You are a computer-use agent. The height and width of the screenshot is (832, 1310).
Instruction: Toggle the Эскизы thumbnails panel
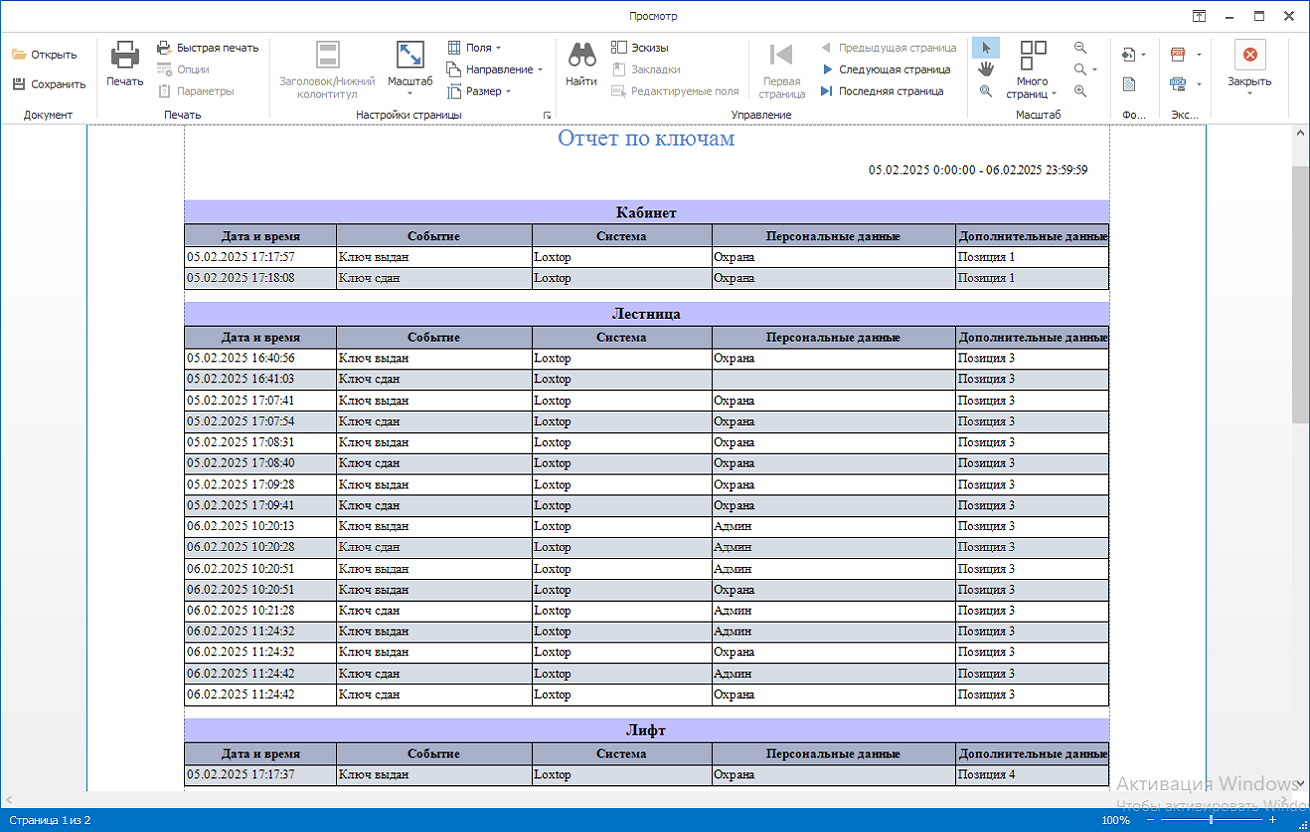click(639, 48)
